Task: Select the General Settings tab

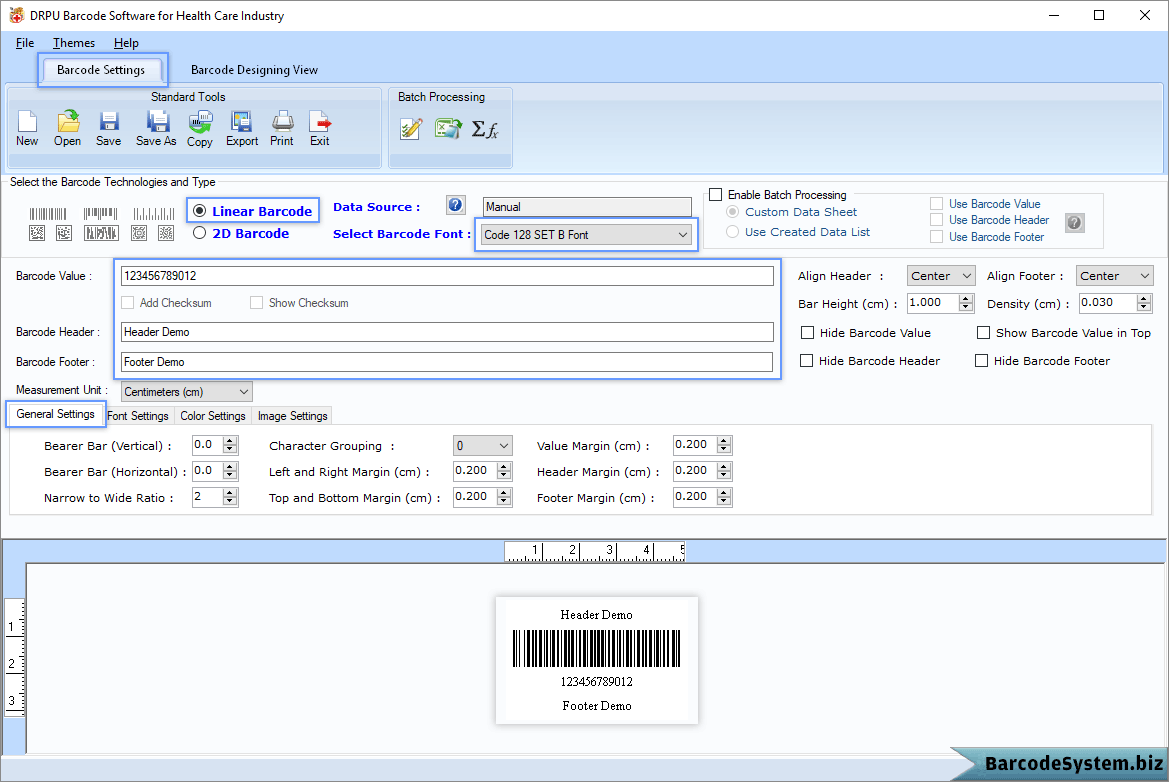Action: click(56, 414)
